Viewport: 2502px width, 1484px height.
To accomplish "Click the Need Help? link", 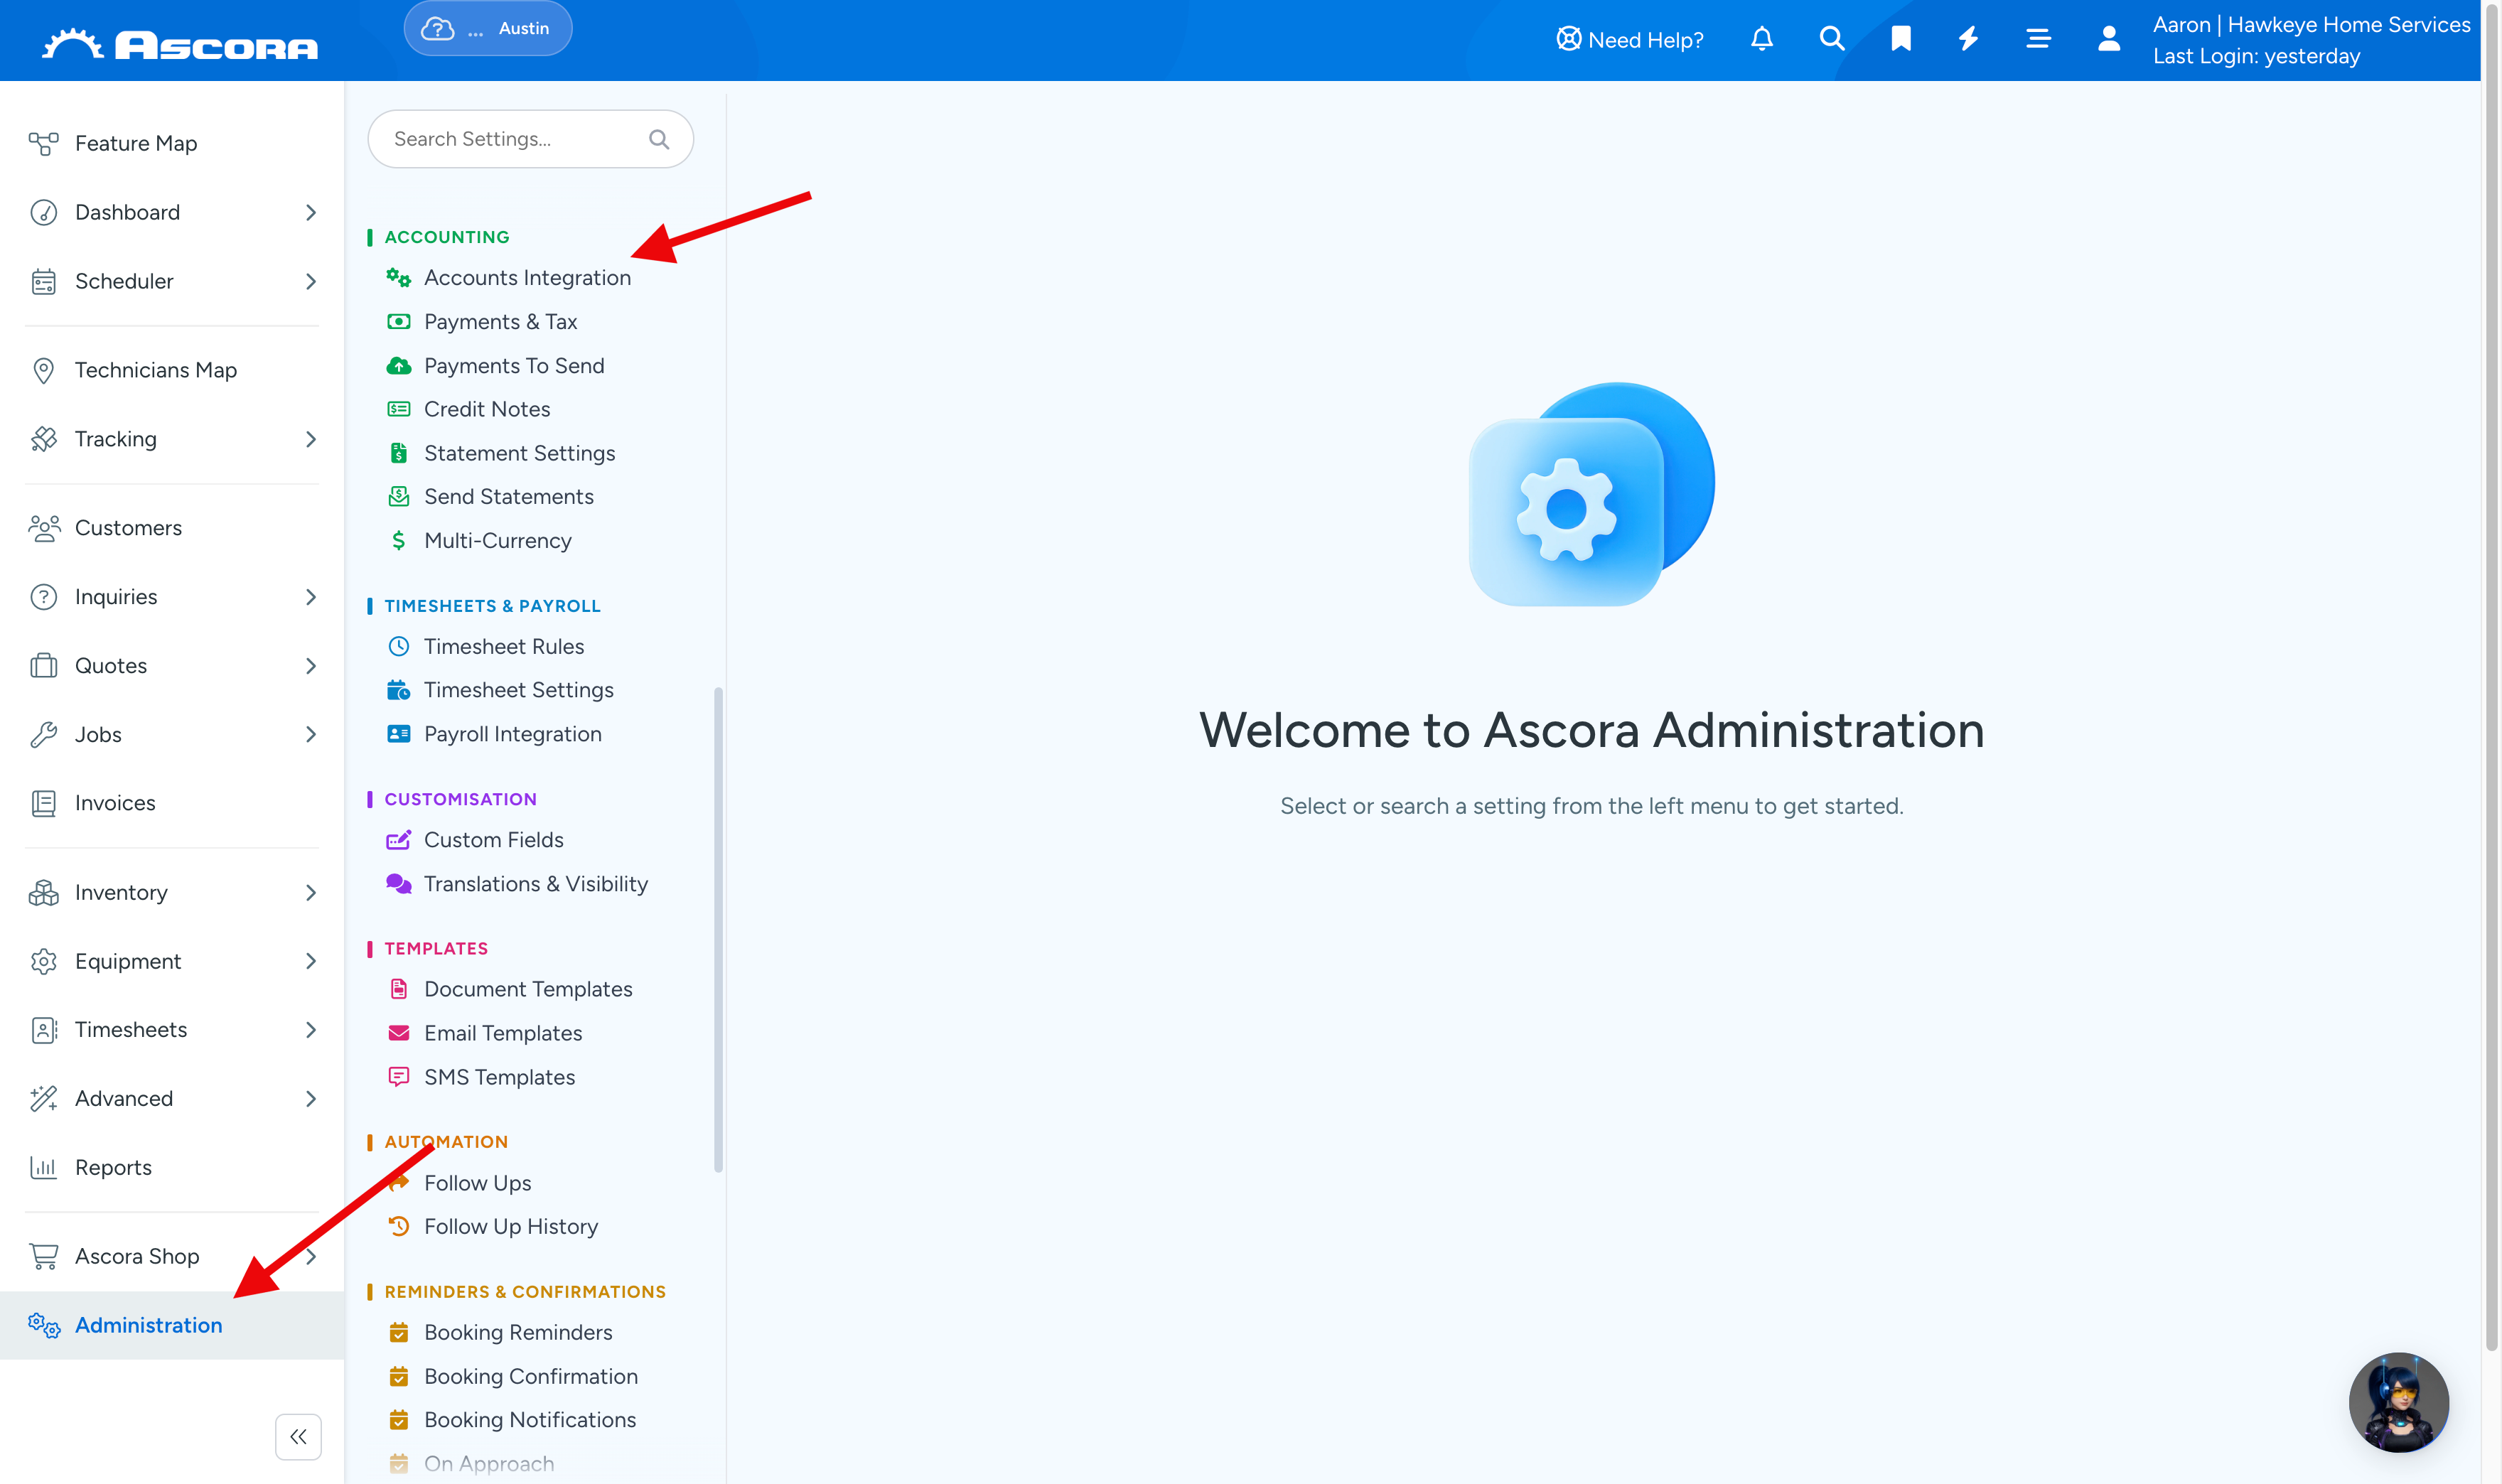I will point(1630,40).
